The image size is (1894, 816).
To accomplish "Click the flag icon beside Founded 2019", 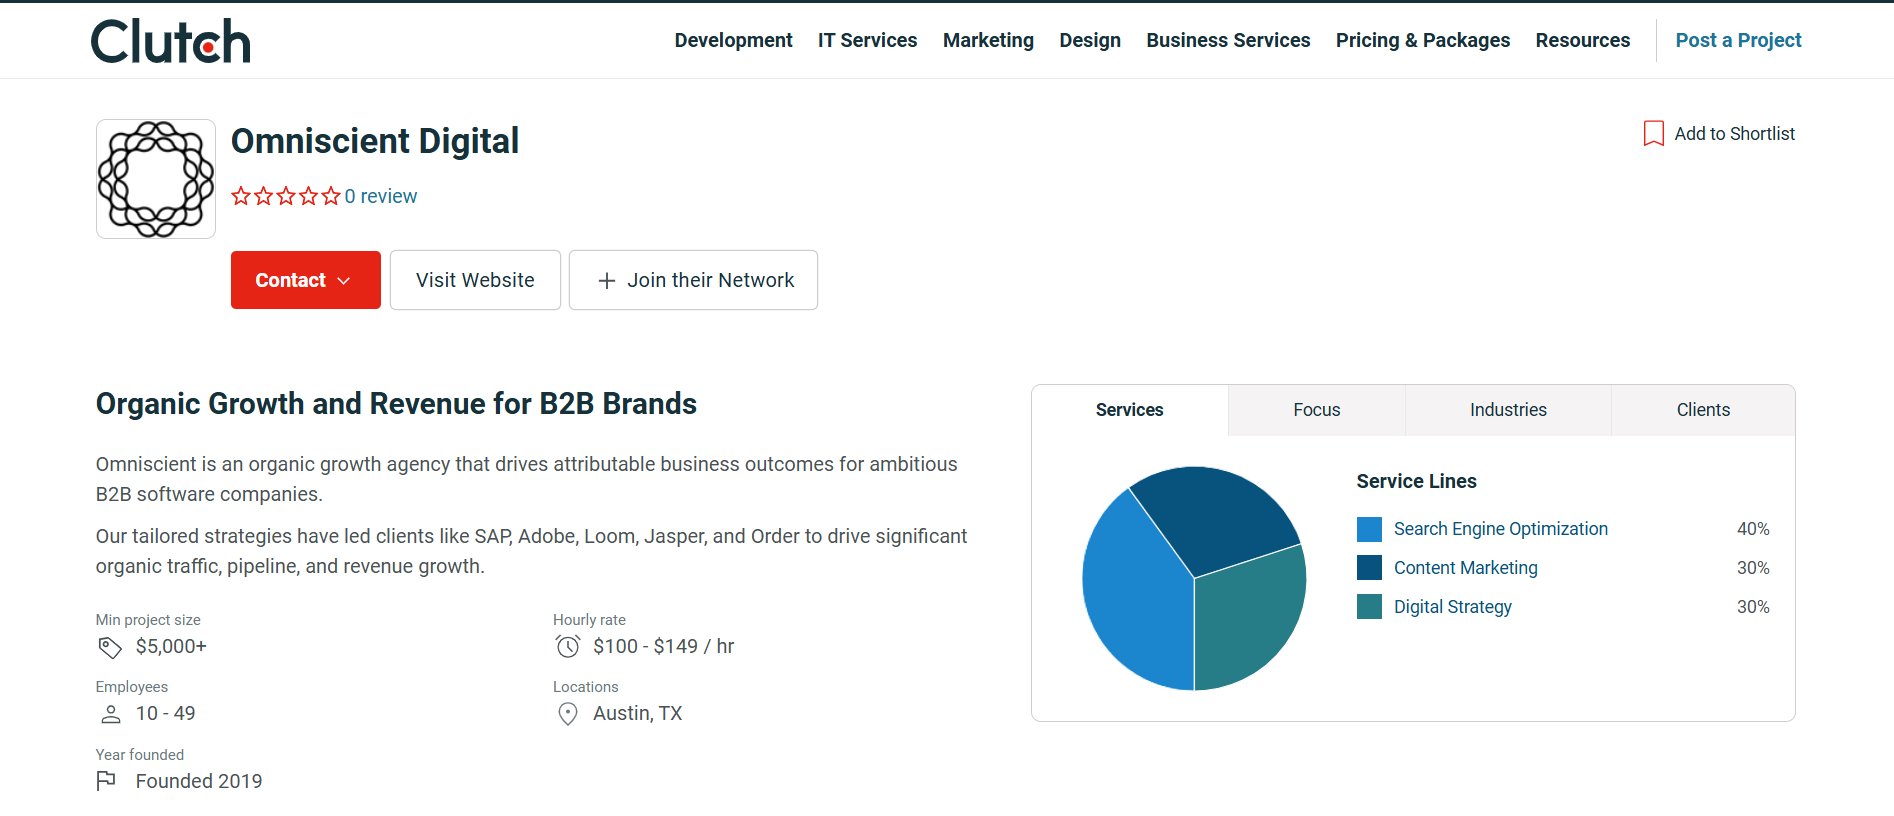I will (x=106, y=781).
